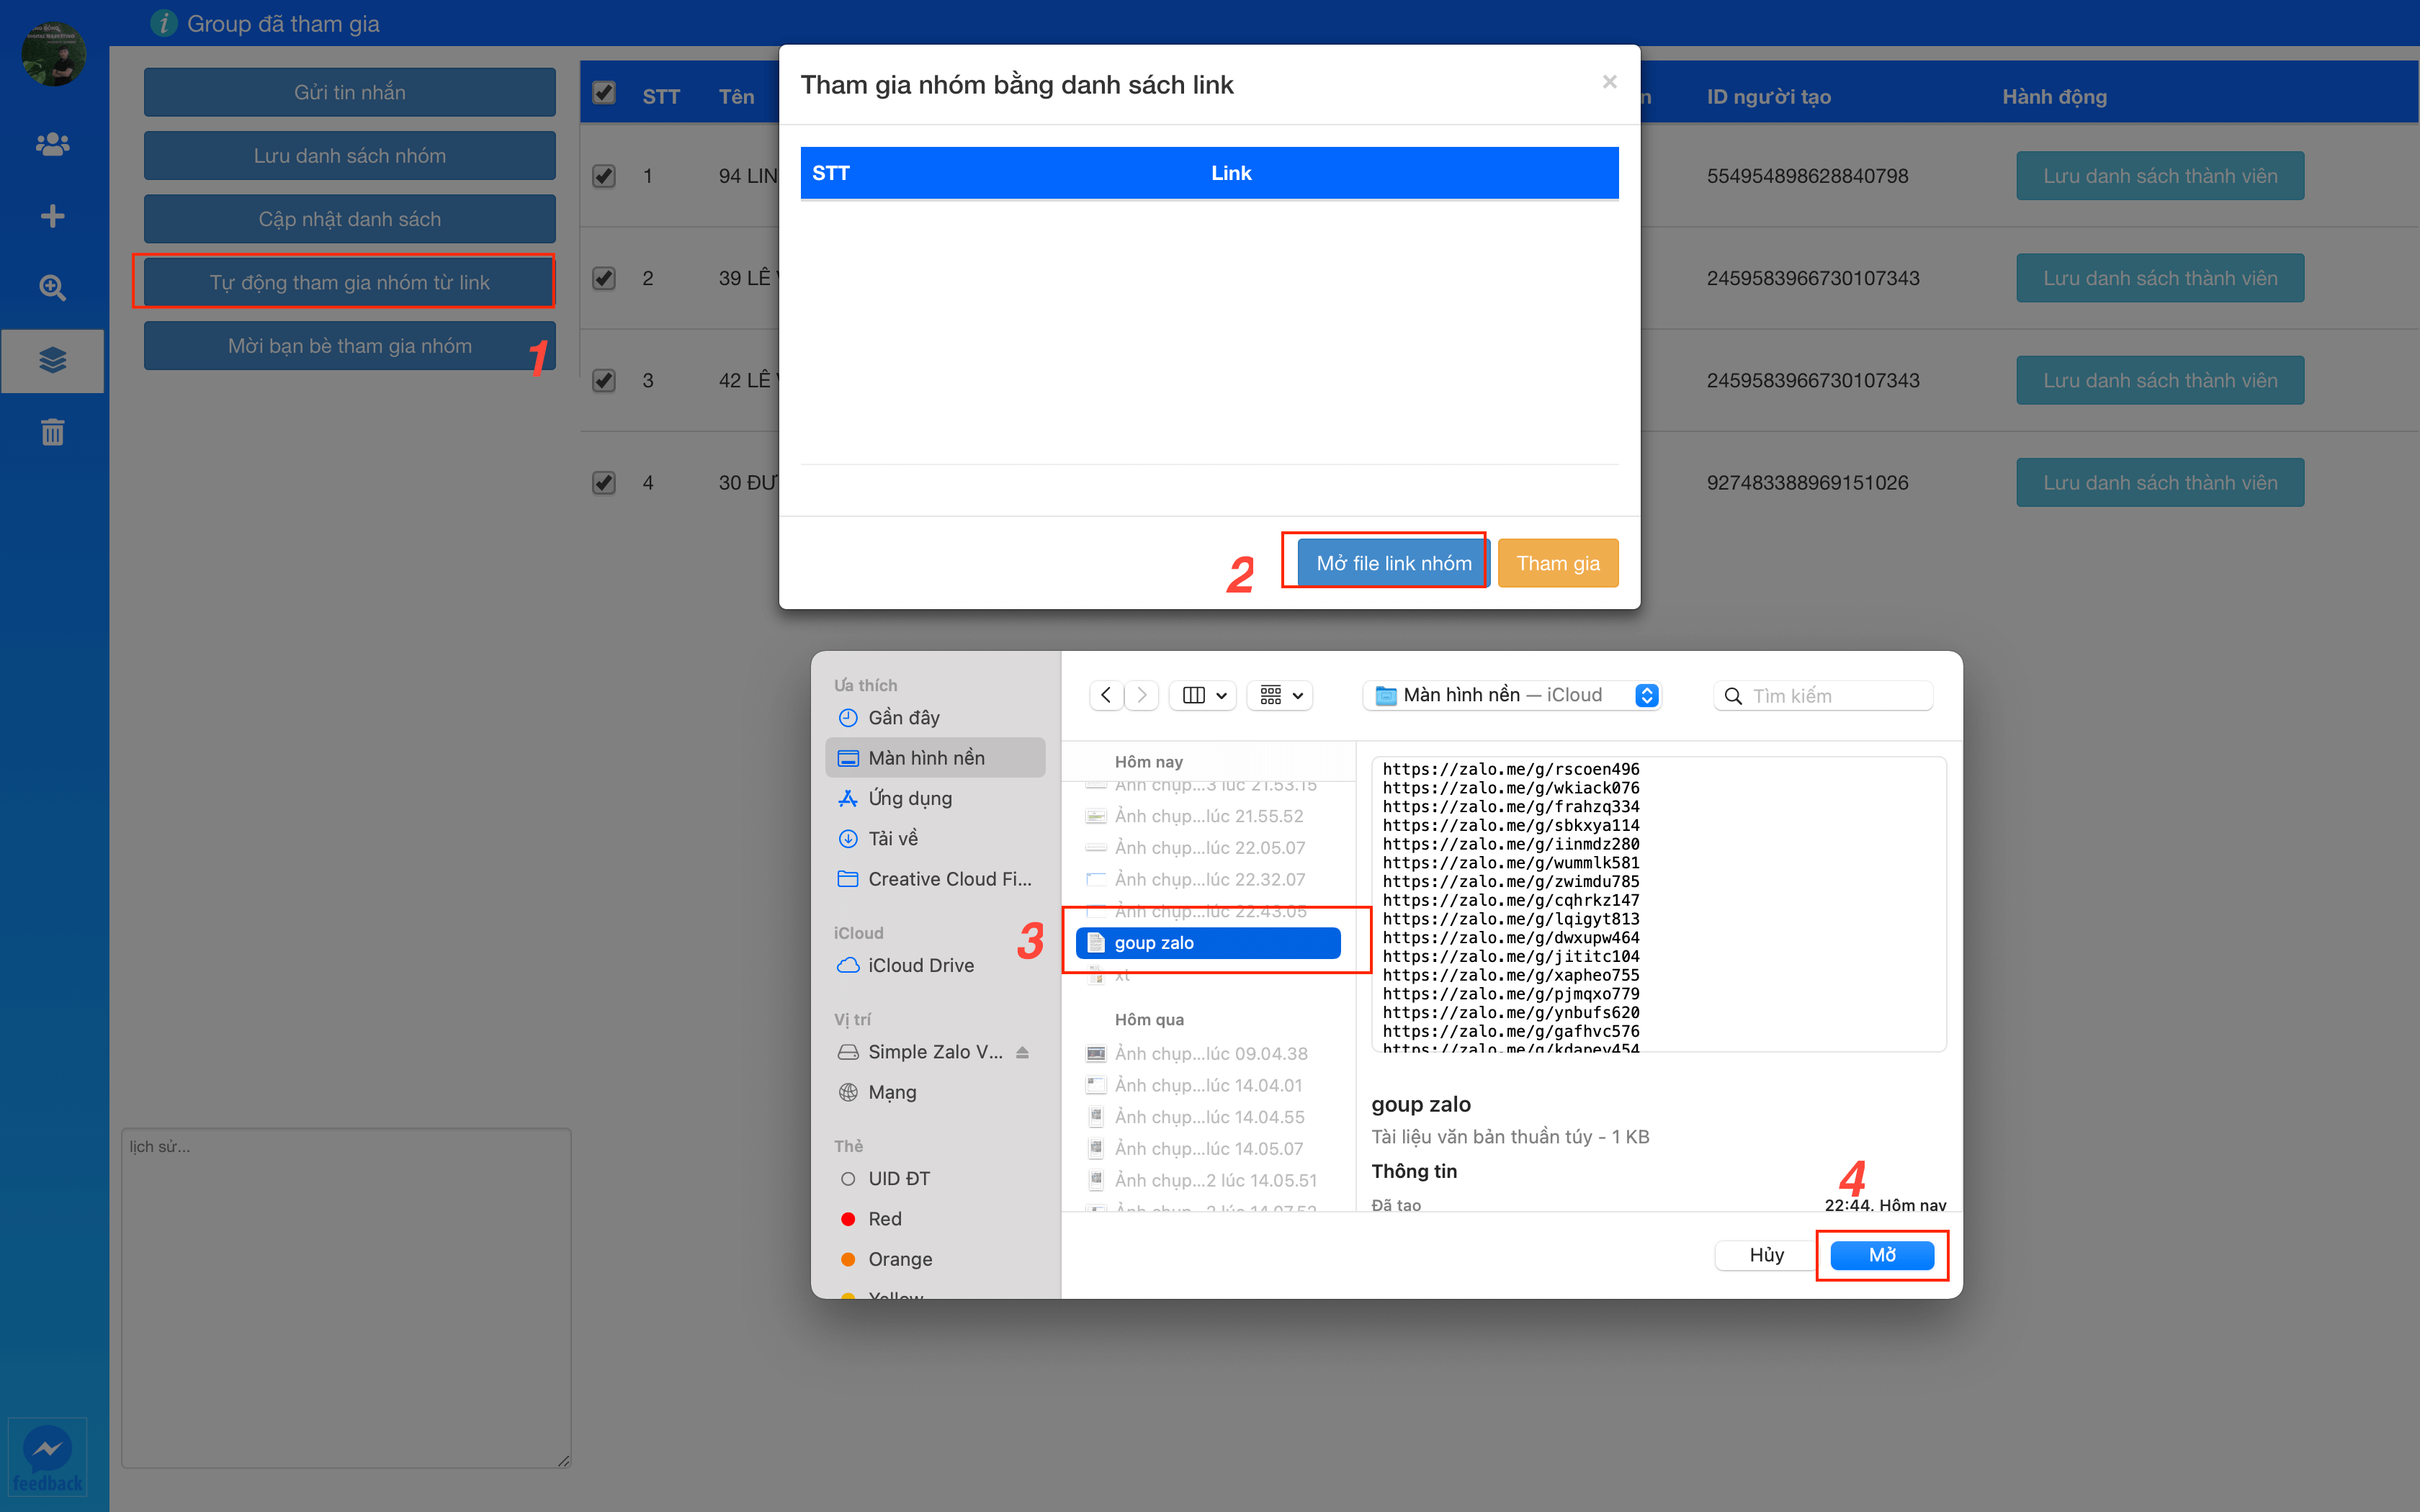Select file Ảnh chụp...2 lúc 14.05.51
Viewport: 2420px width, 1512px height.
(x=1208, y=1181)
